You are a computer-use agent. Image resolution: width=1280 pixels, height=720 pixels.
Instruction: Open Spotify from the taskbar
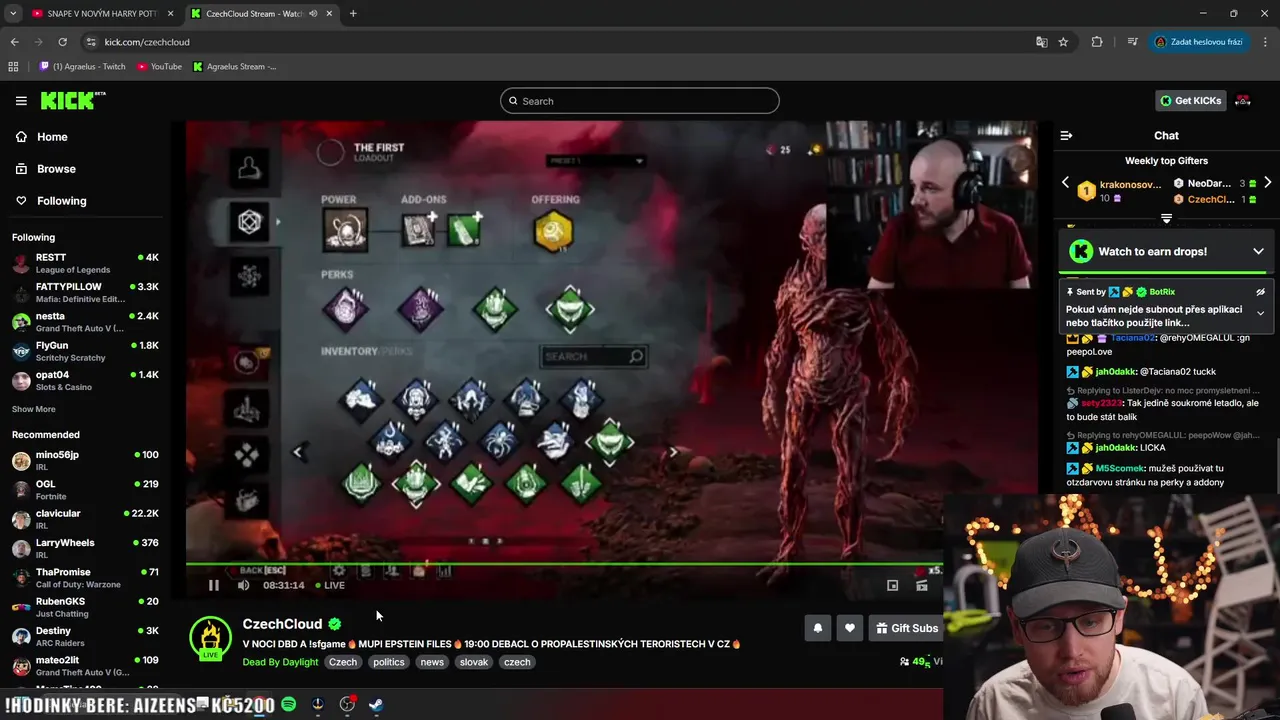click(289, 705)
